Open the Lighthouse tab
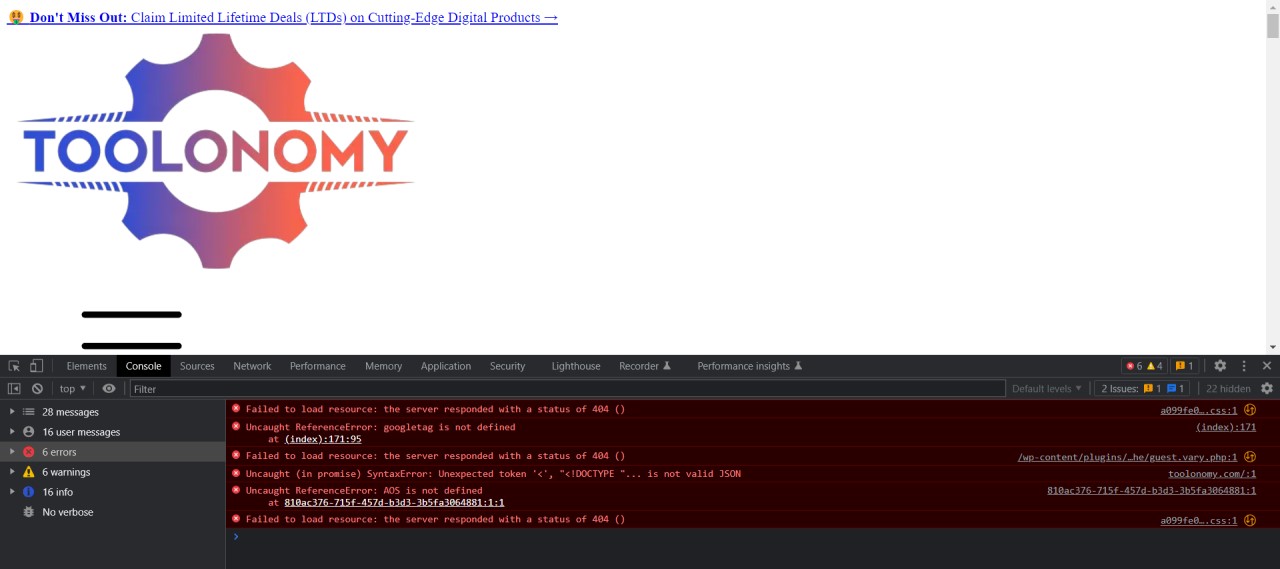Image resolution: width=1280 pixels, height=569 pixels. 576,366
